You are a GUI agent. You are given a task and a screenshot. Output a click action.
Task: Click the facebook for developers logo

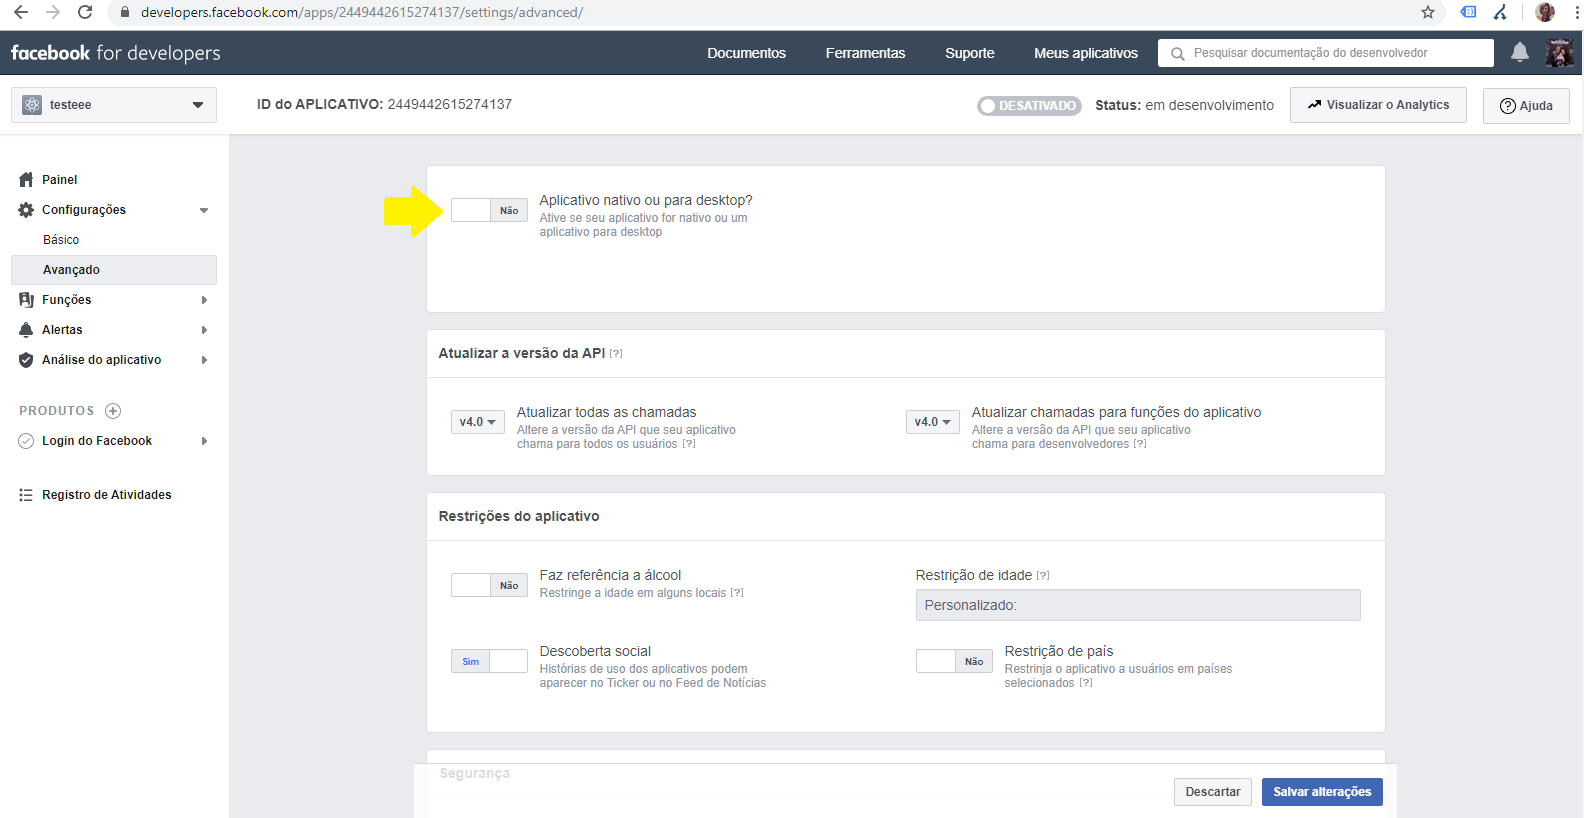(x=116, y=53)
